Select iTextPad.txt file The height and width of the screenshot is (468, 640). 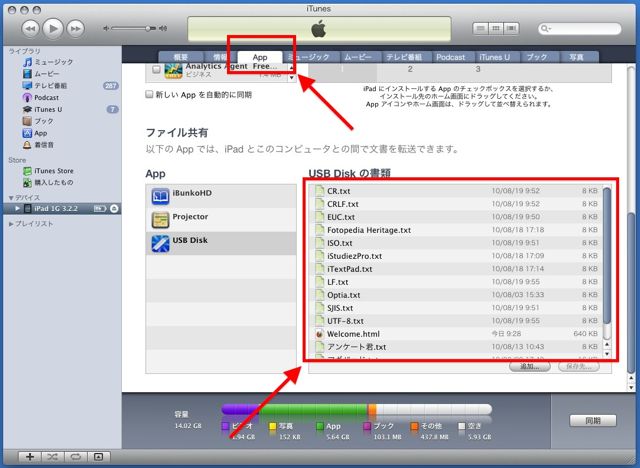coord(455,269)
